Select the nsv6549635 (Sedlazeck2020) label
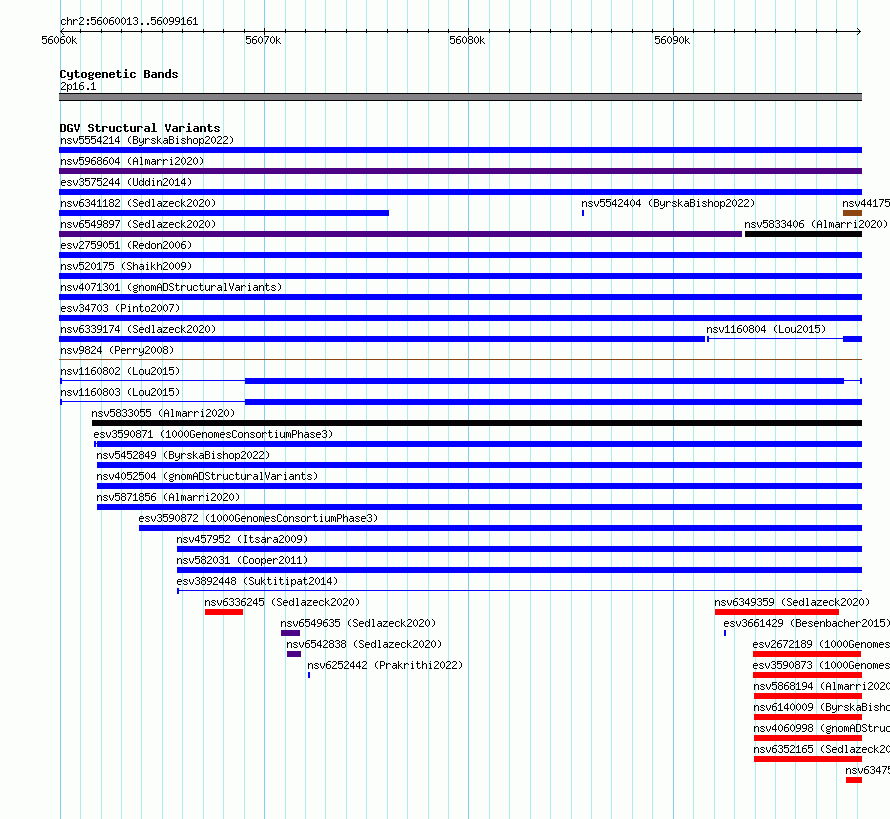This screenshot has width=890, height=819. (x=358, y=623)
